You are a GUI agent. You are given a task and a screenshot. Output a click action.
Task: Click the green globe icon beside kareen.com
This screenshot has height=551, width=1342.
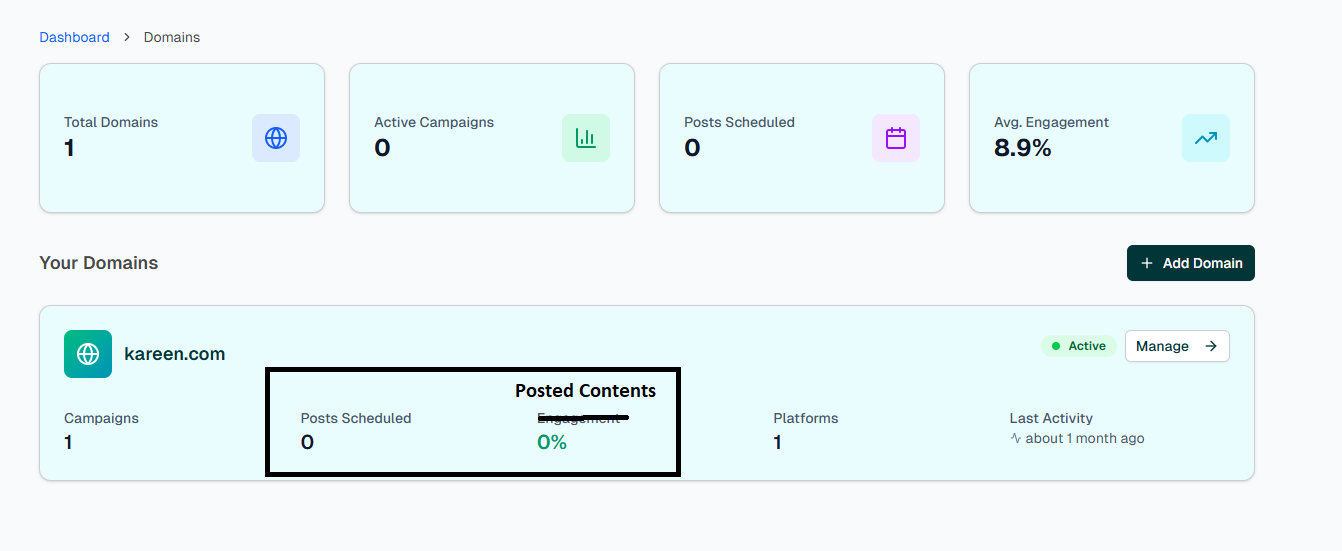point(88,354)
